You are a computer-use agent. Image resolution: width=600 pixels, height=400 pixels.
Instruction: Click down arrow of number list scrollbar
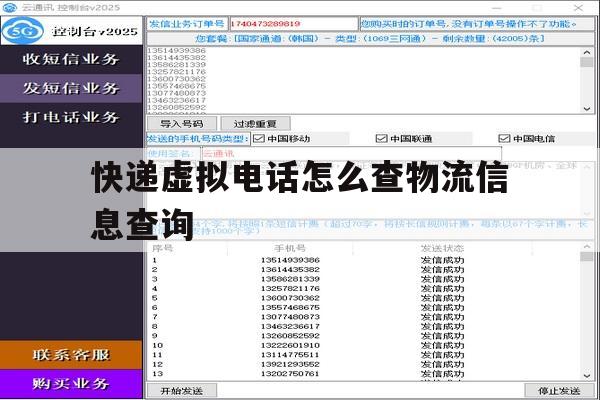click(587, 109)
